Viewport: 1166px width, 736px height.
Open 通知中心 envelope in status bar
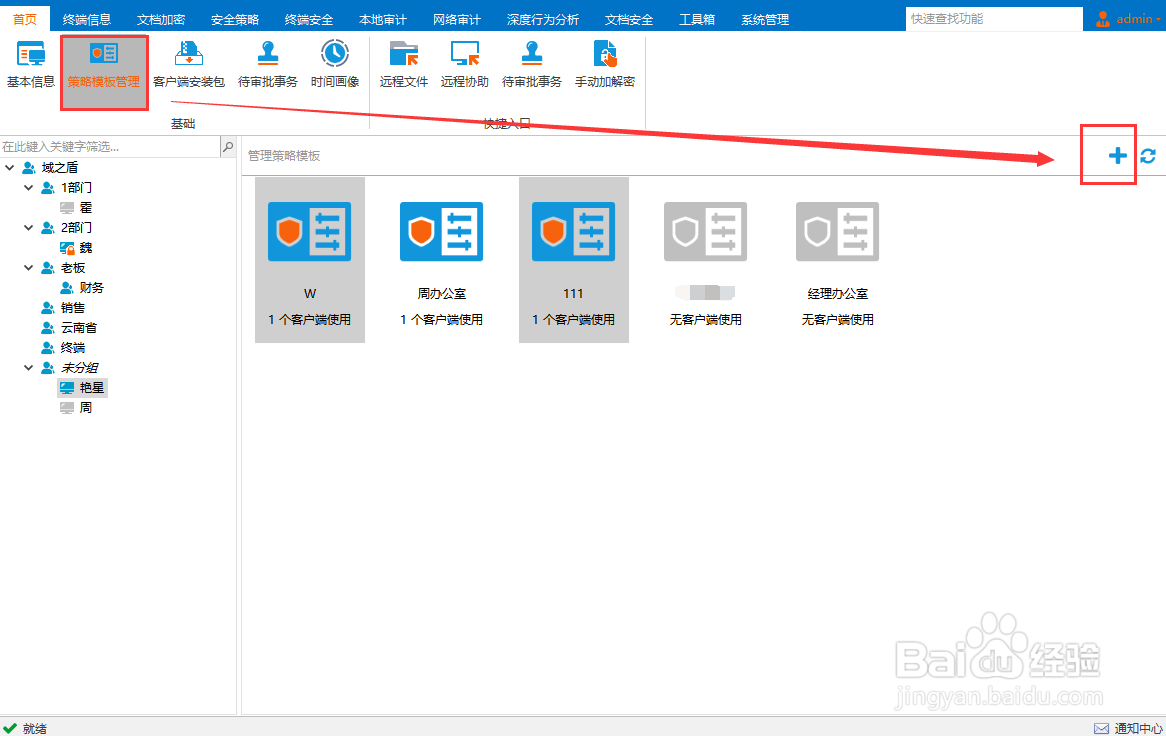pos(1101,728)
